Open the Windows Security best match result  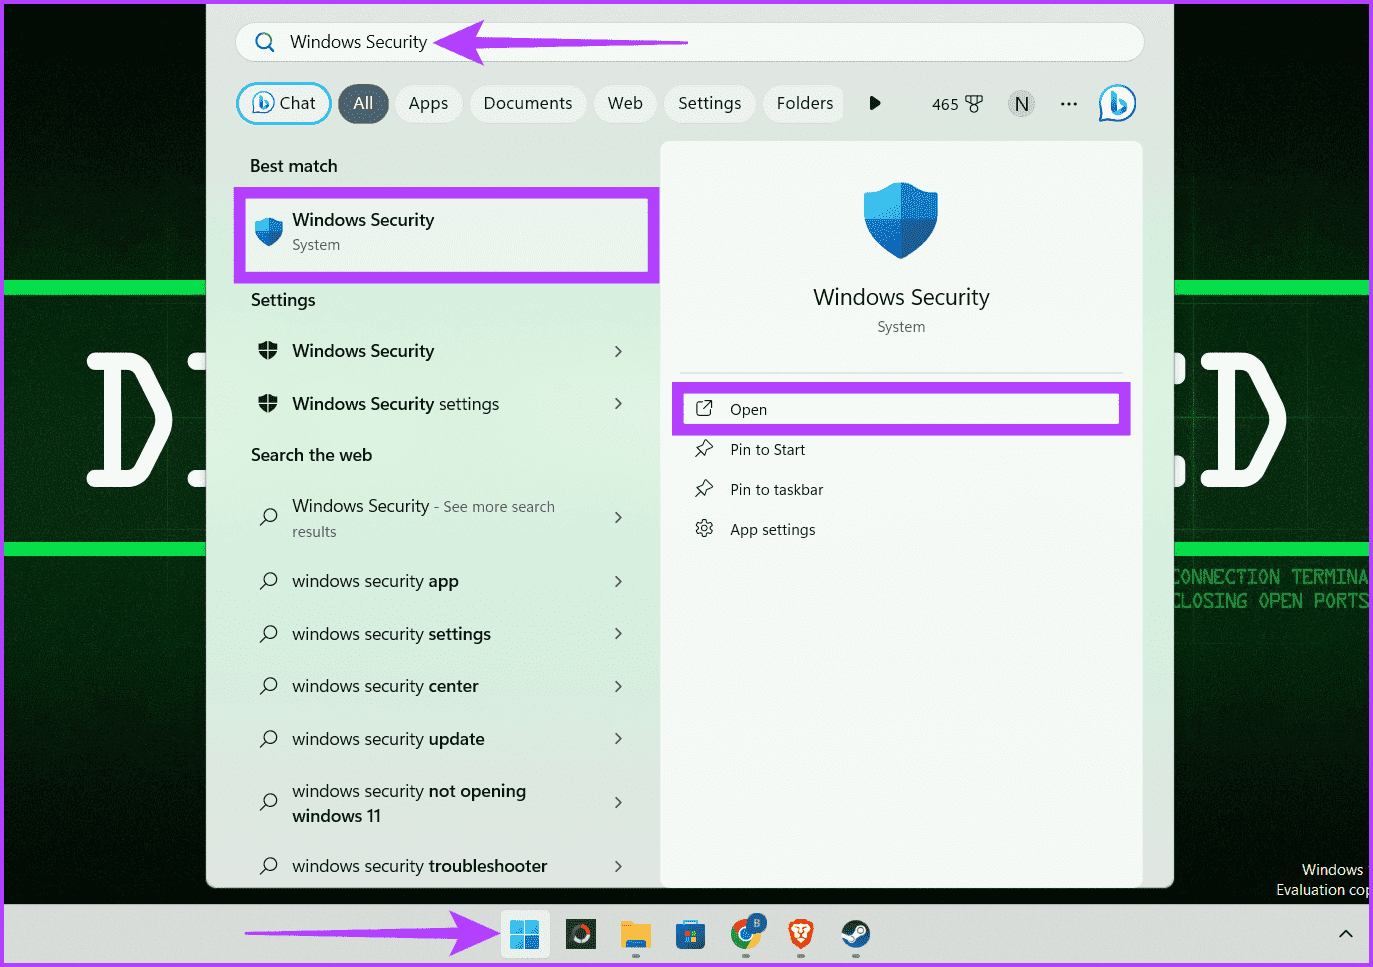[446, 233]
